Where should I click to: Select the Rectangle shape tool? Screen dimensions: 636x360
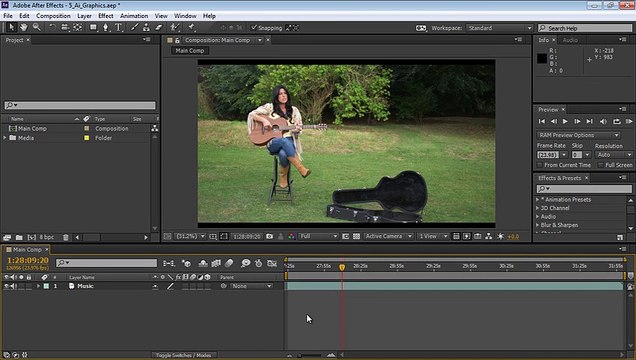tap(93, 27)
